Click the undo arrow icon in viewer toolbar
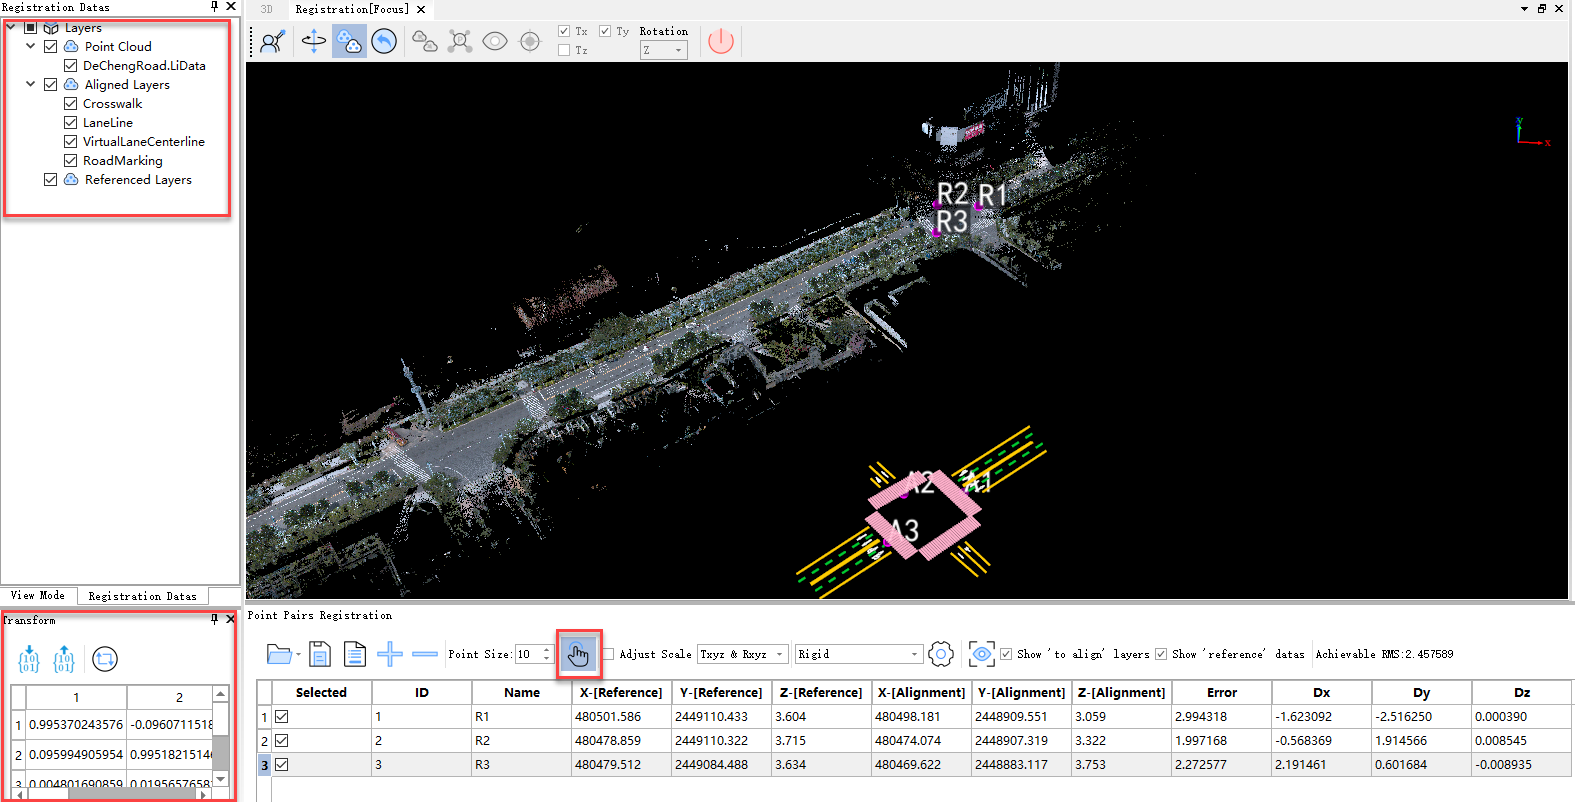This screenshot has width=1575, height=802. [x=384, y=41]
